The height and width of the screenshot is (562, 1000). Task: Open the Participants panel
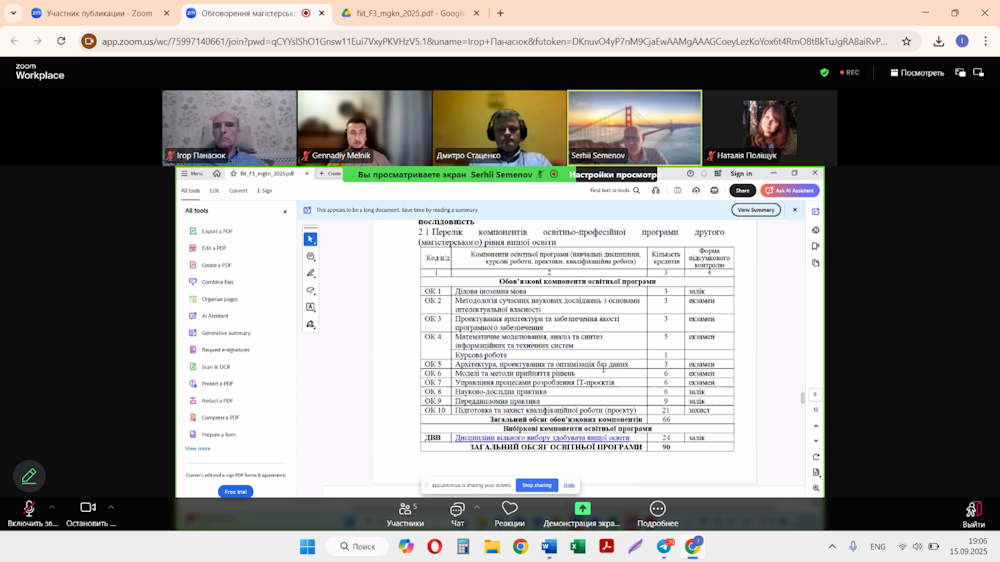405,509
